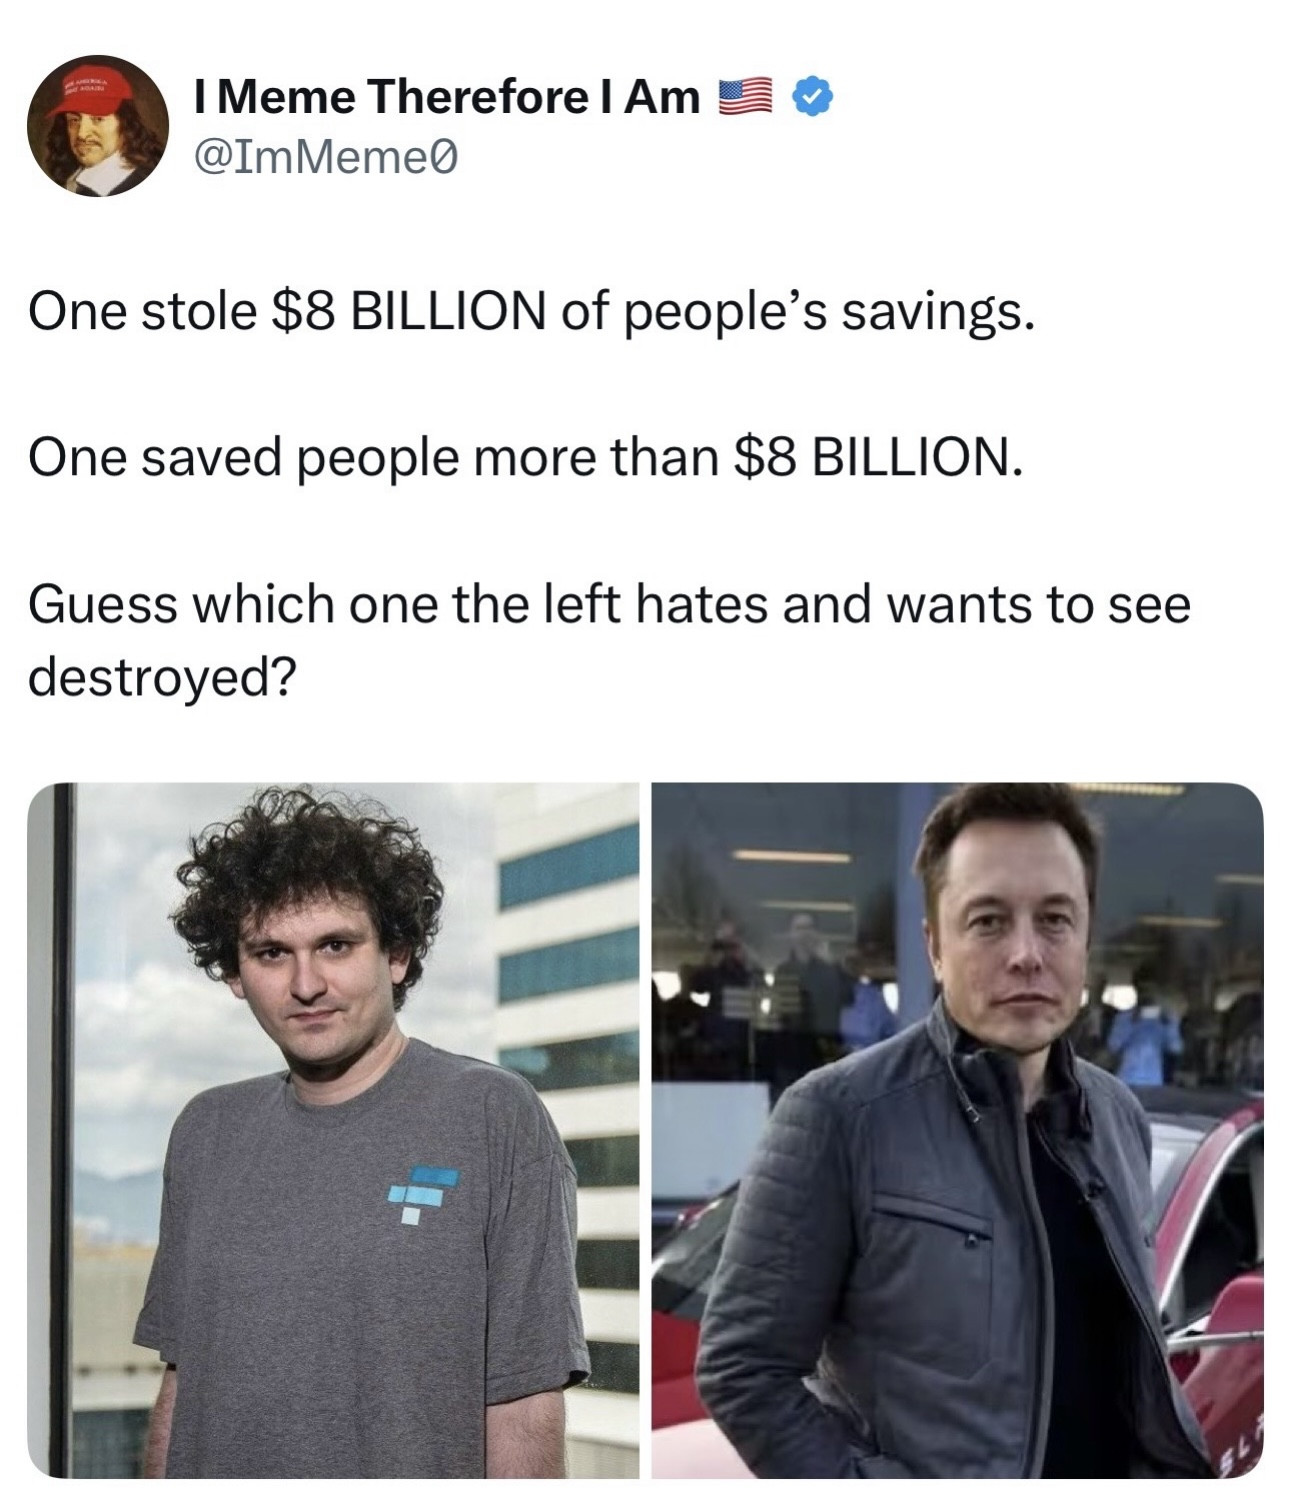Open the I Meme Therefore I Am display name
The image size is (1290, 1505).
point(447,98)
